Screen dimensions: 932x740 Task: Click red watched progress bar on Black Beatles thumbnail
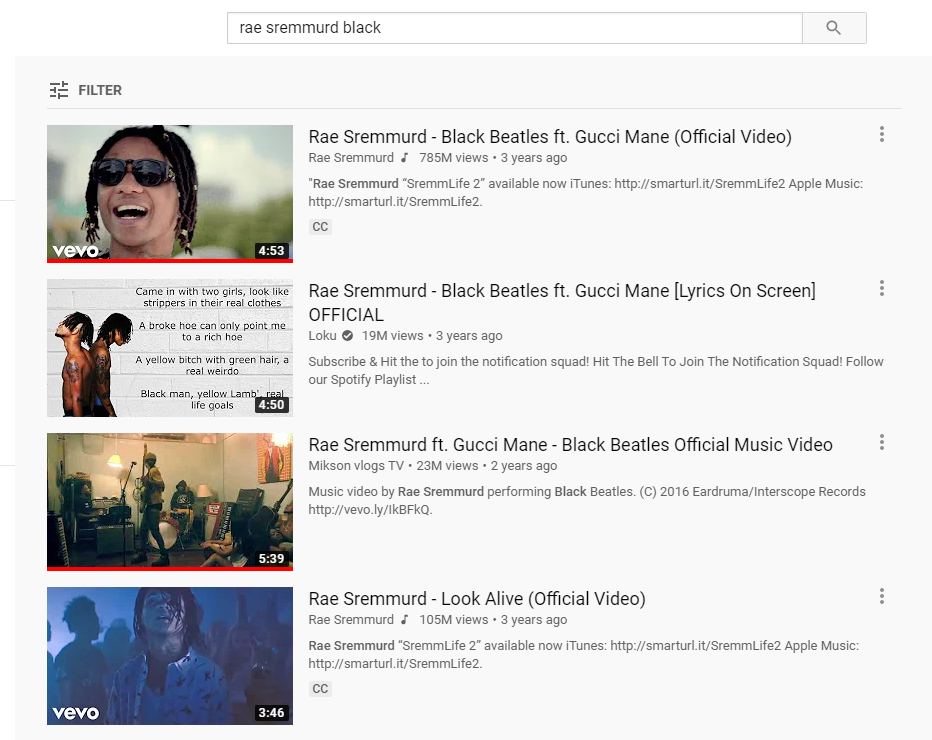[170, 260]
